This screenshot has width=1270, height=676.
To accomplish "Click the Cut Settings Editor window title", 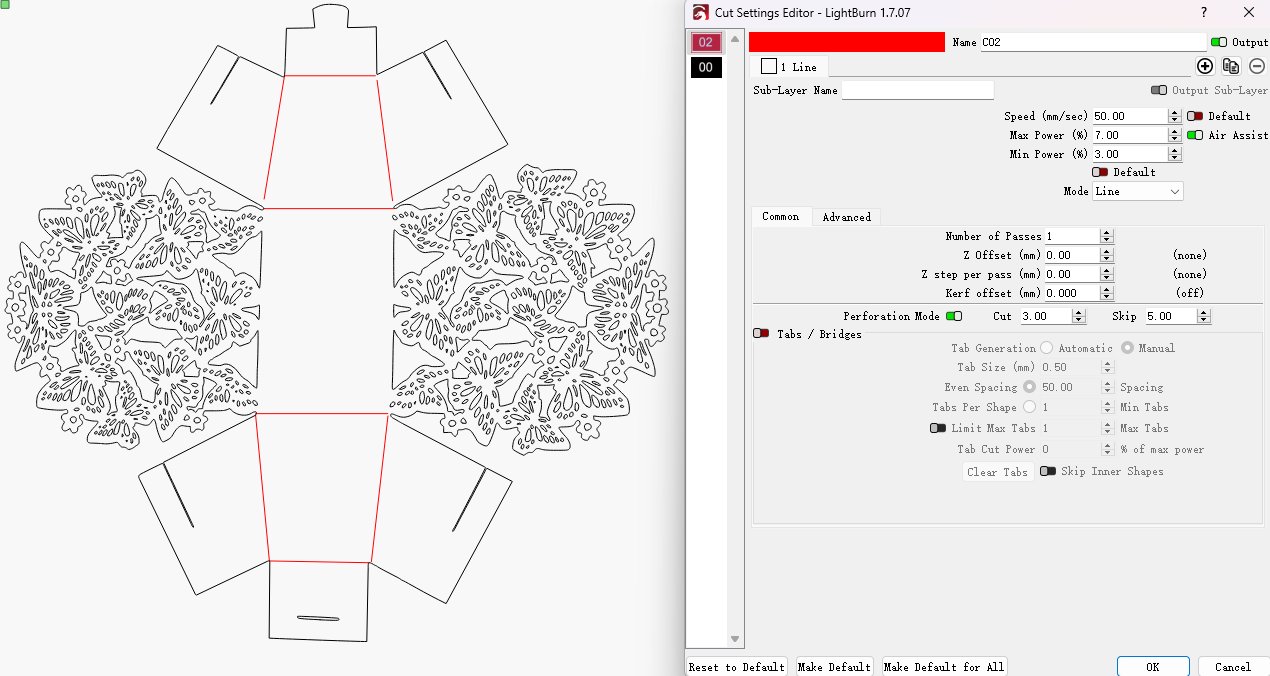I will [812, 13].
